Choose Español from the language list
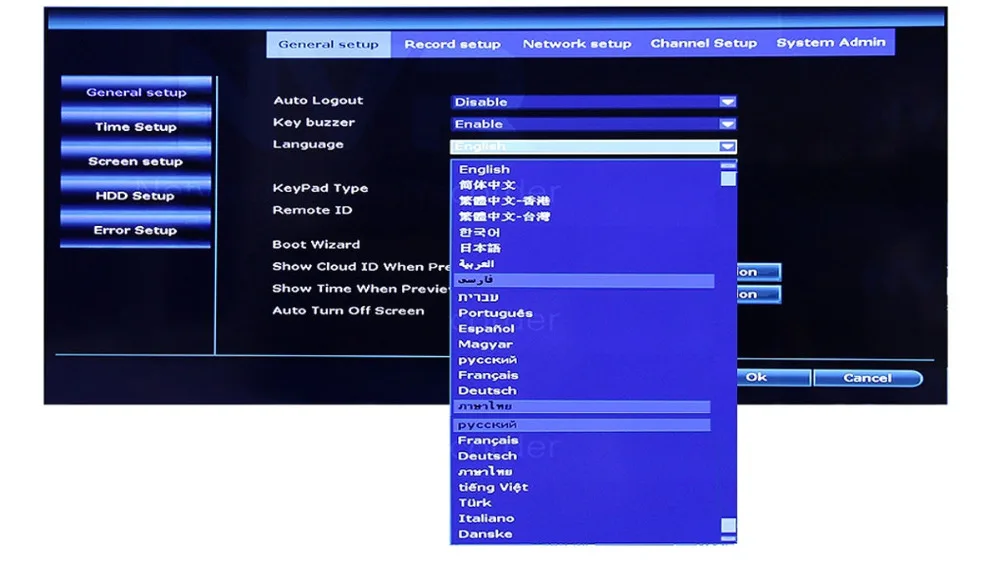Viewport: 1000px width, 563px height. pyautogui.click(x=486, y=329)
